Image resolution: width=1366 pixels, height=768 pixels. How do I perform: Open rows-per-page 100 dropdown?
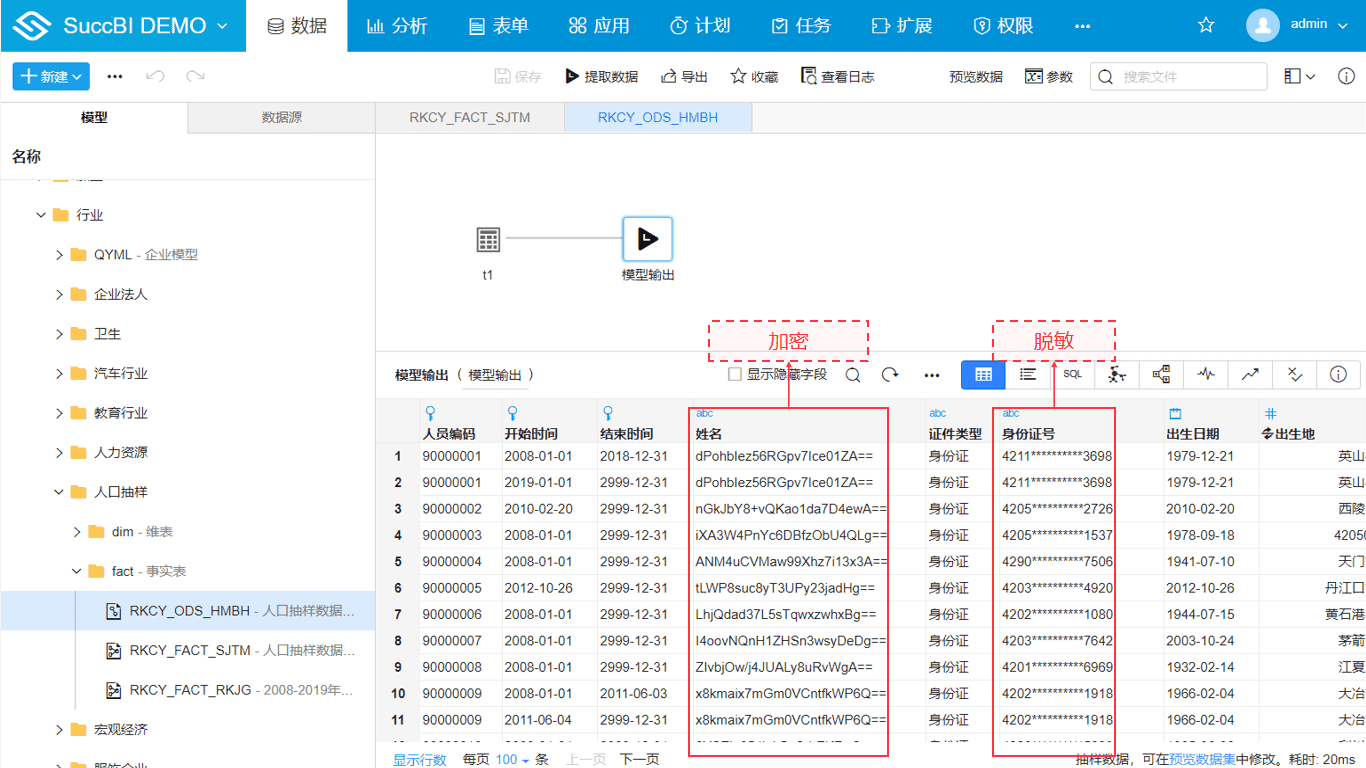[512, 760]
